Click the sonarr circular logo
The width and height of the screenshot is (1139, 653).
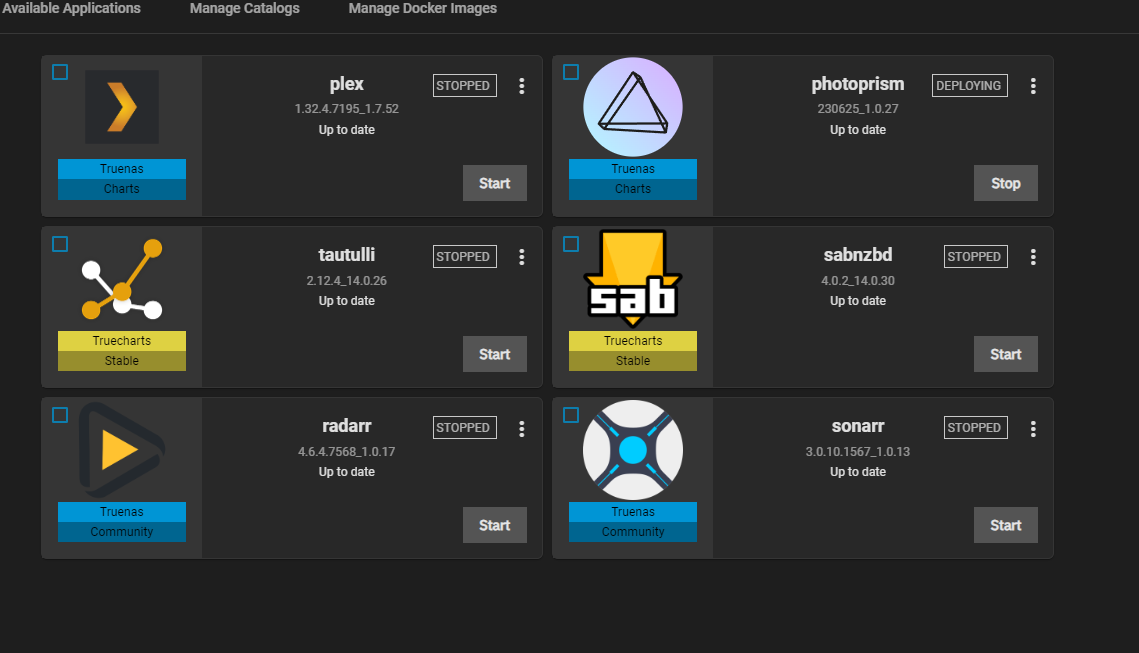(x=633, y=450)
